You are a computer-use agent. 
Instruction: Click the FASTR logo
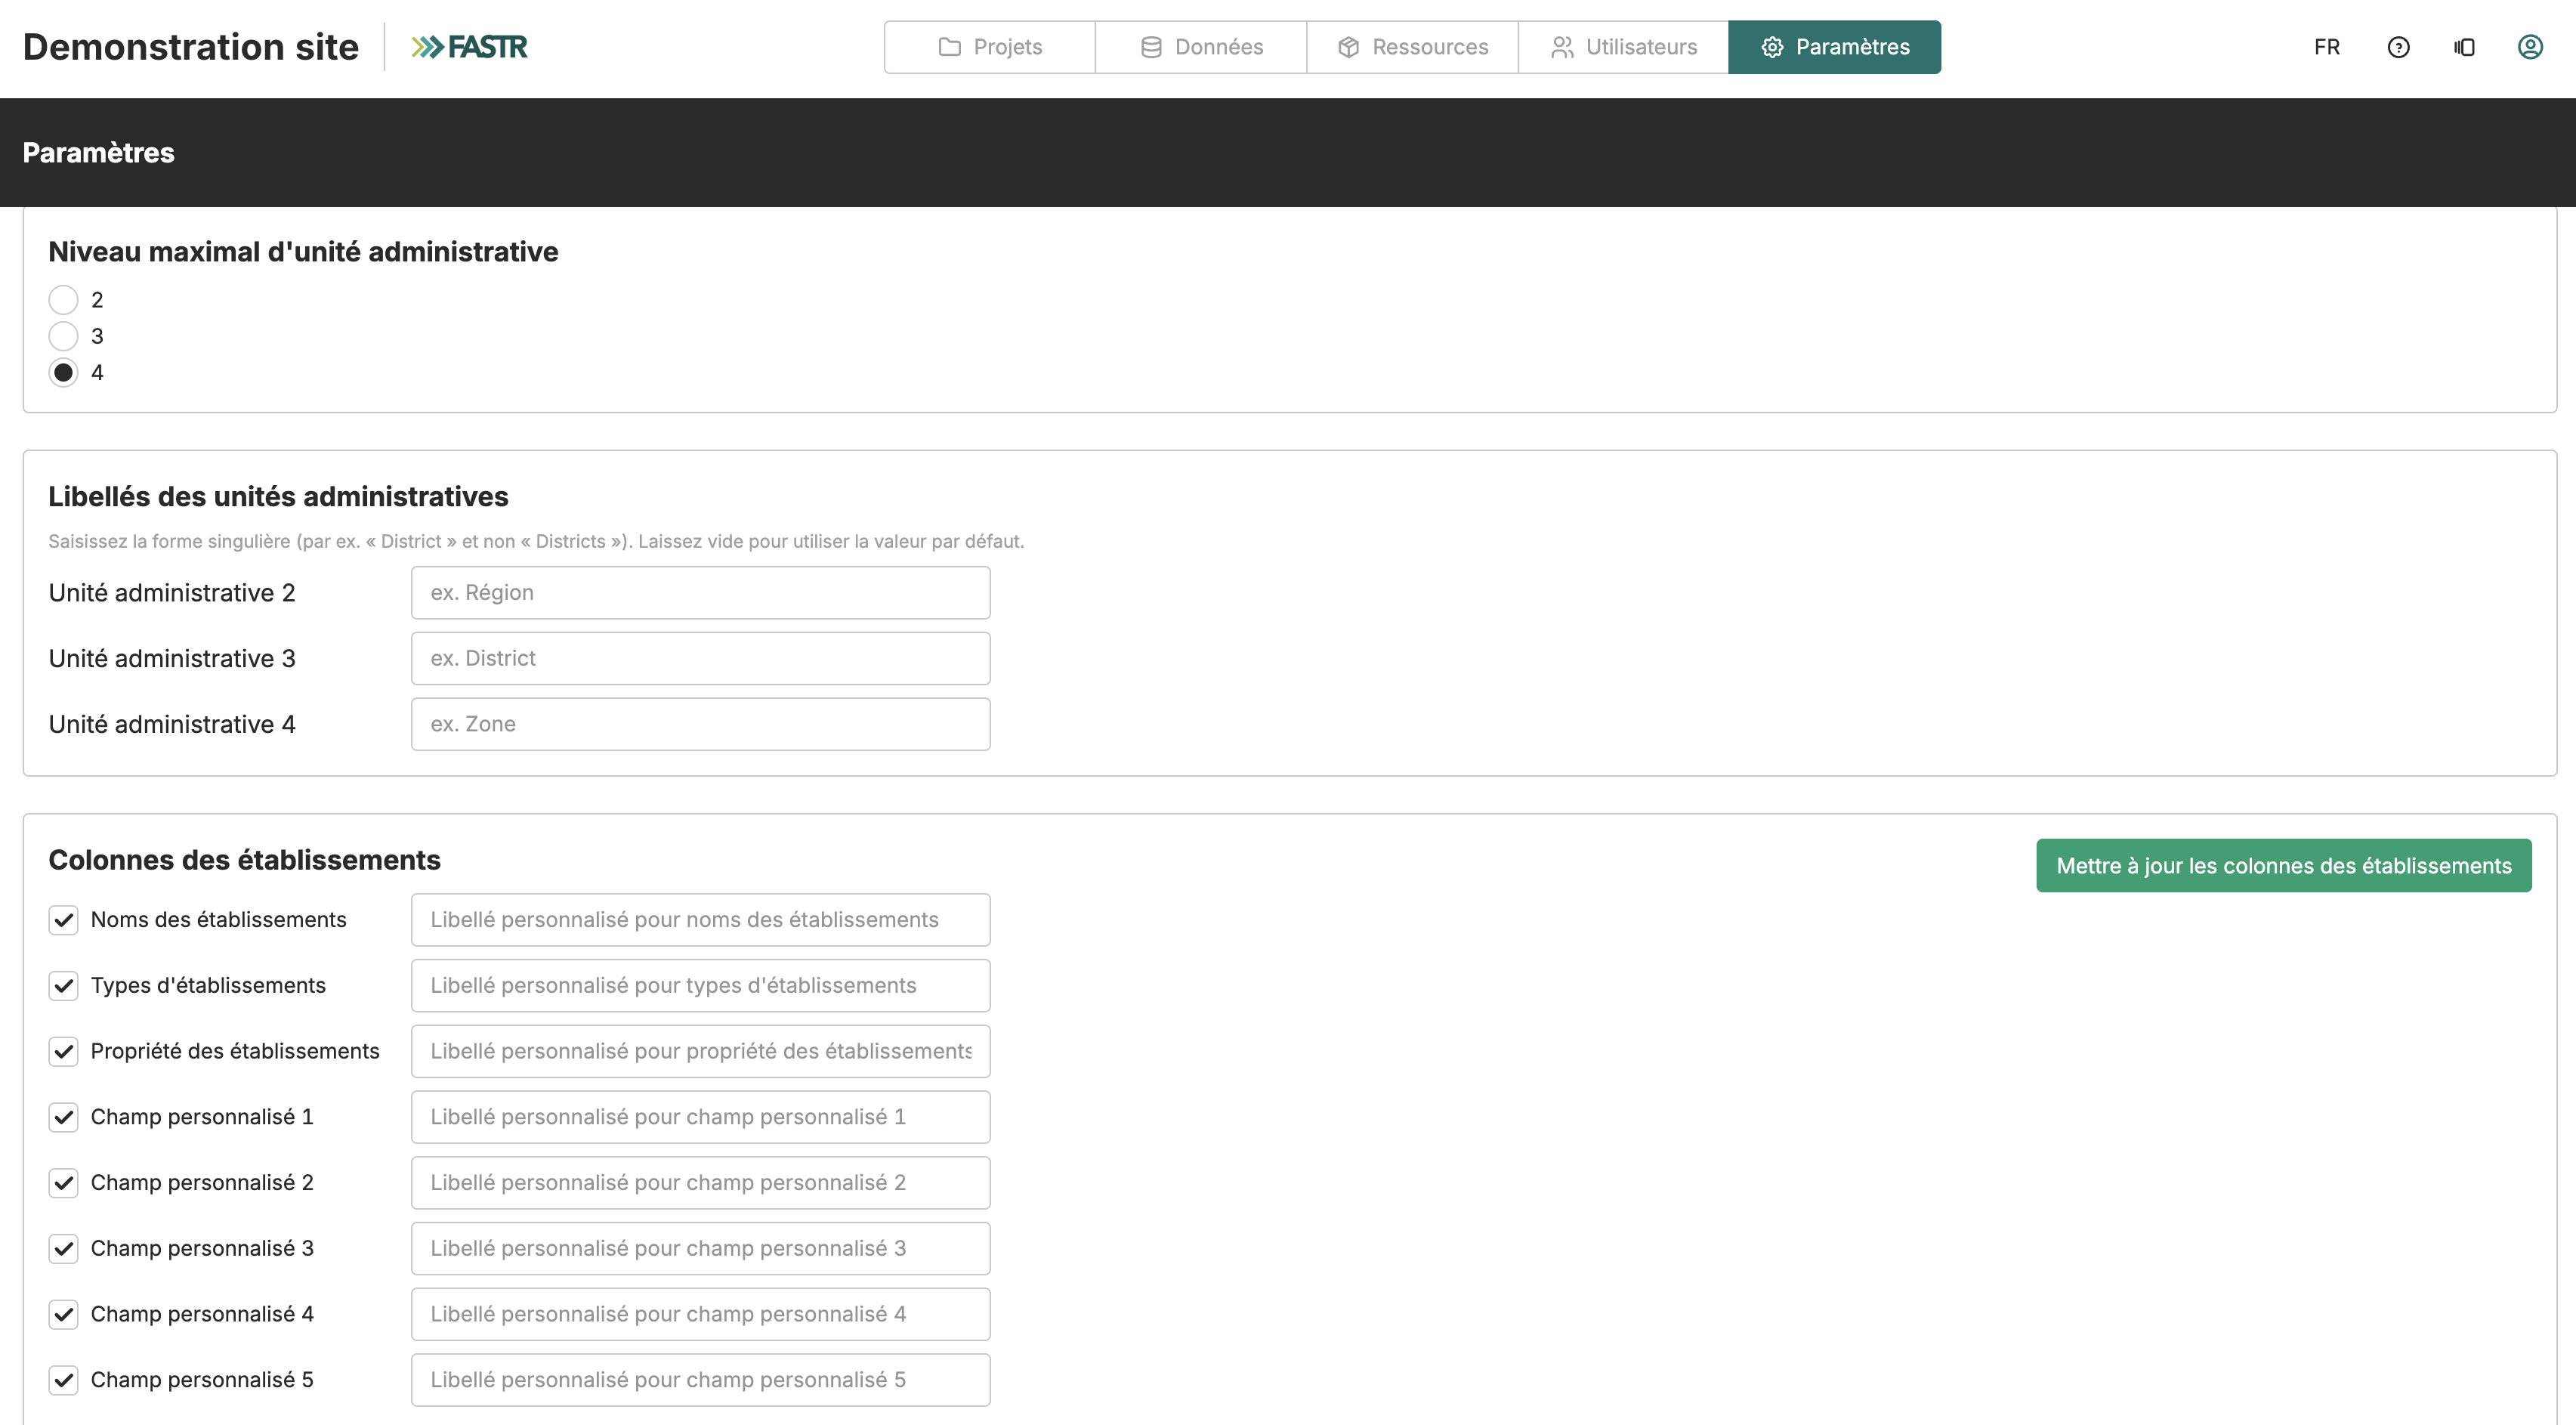469,47
